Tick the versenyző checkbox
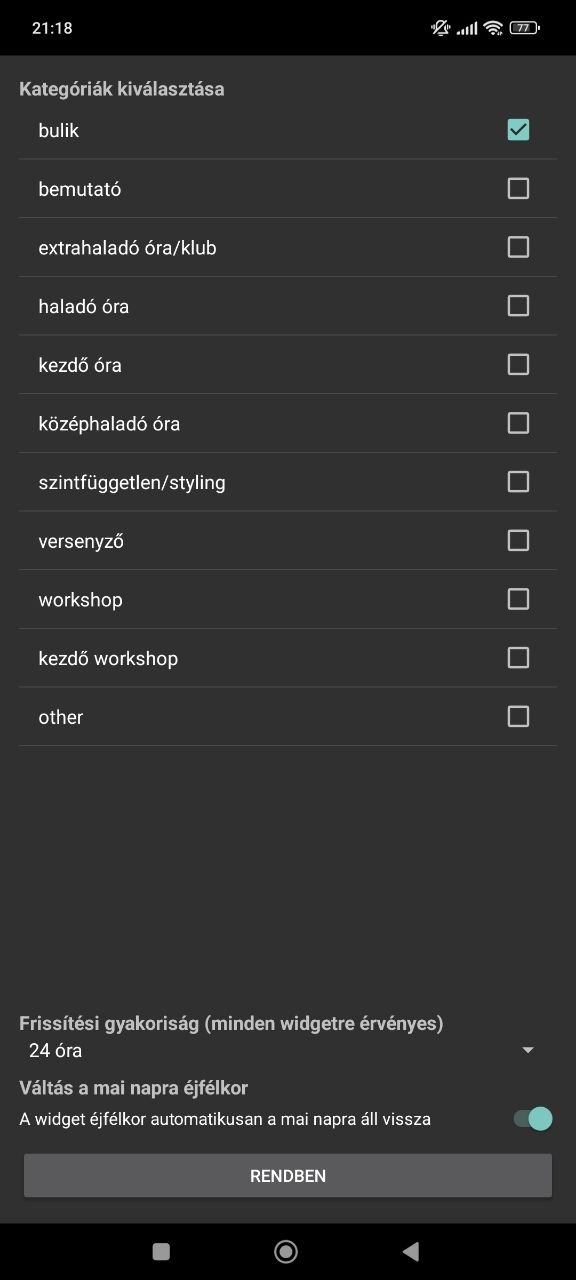 click(x=518, y=540)
